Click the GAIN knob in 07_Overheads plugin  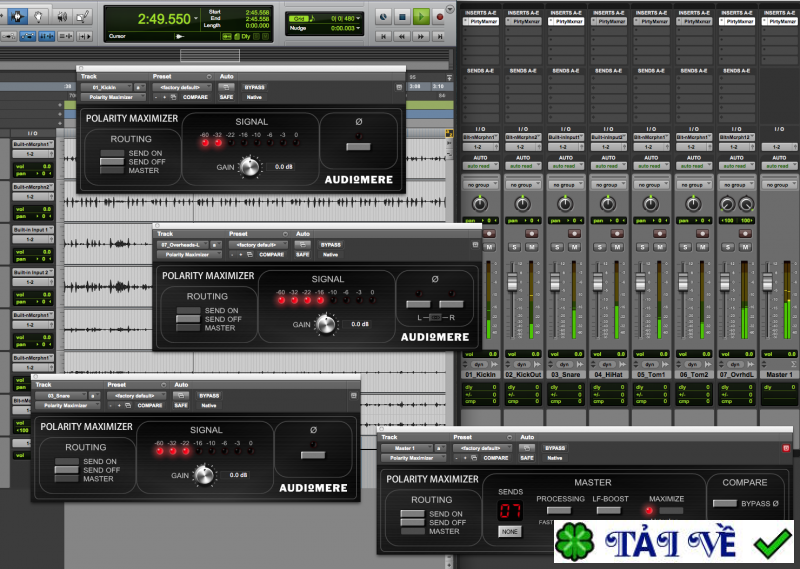click(325, 324)
